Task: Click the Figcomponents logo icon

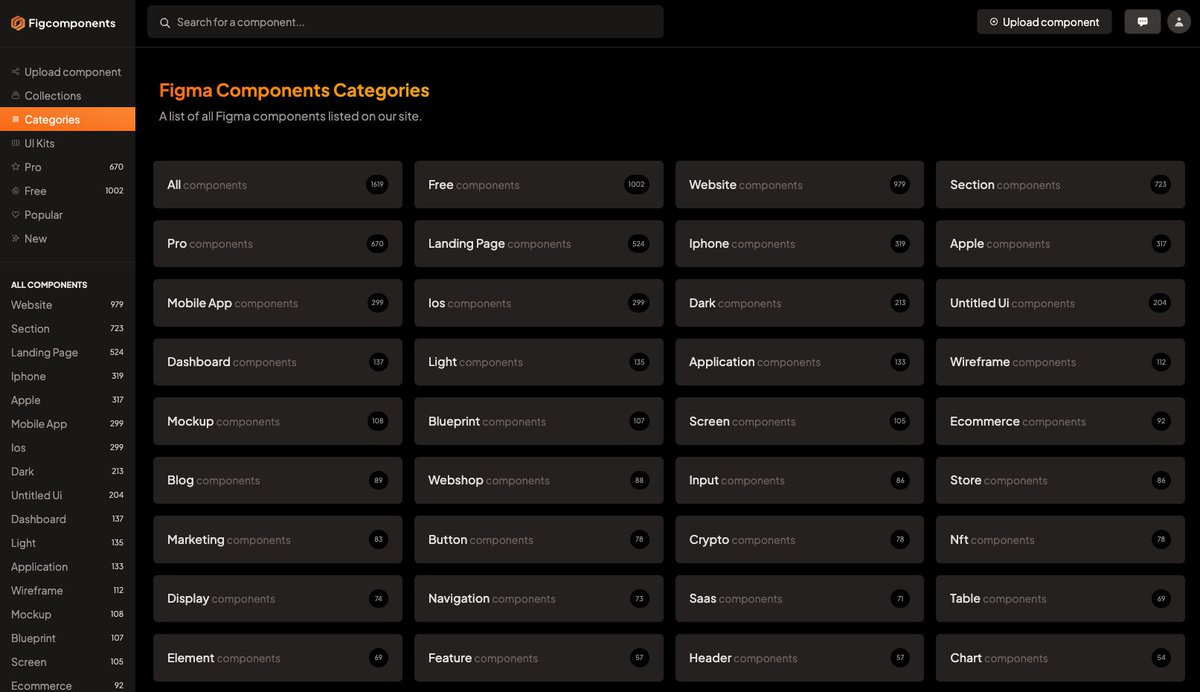Action: click(18, 23)
